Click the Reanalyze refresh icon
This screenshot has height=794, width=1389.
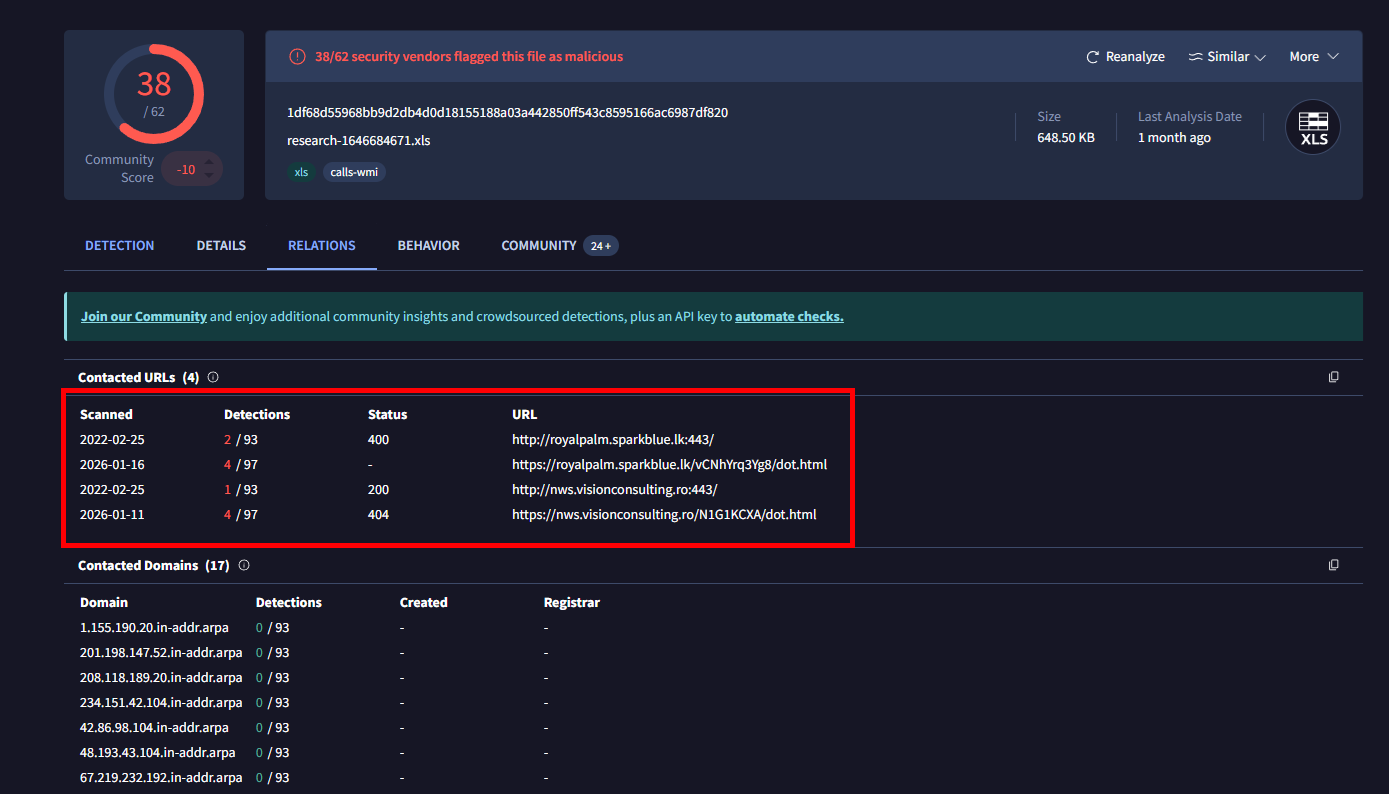tap(1093, 57)
